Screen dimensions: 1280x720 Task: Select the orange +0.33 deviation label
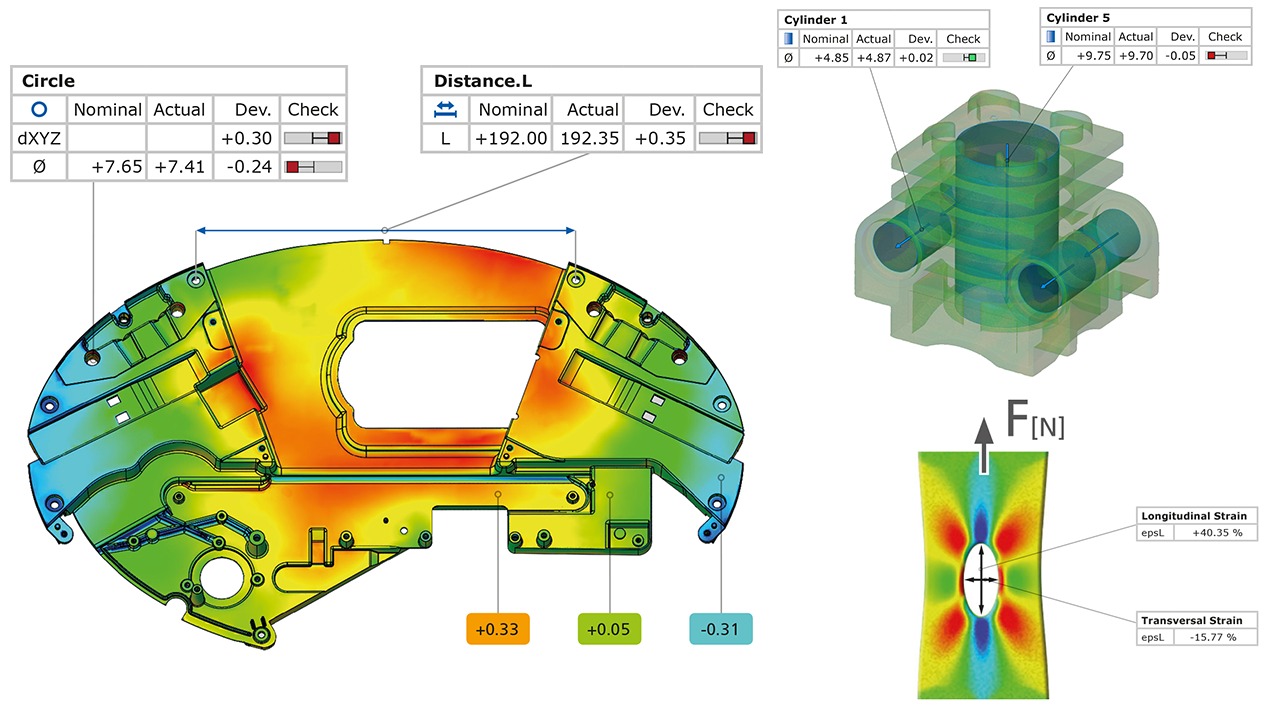[x=497, y=630]
